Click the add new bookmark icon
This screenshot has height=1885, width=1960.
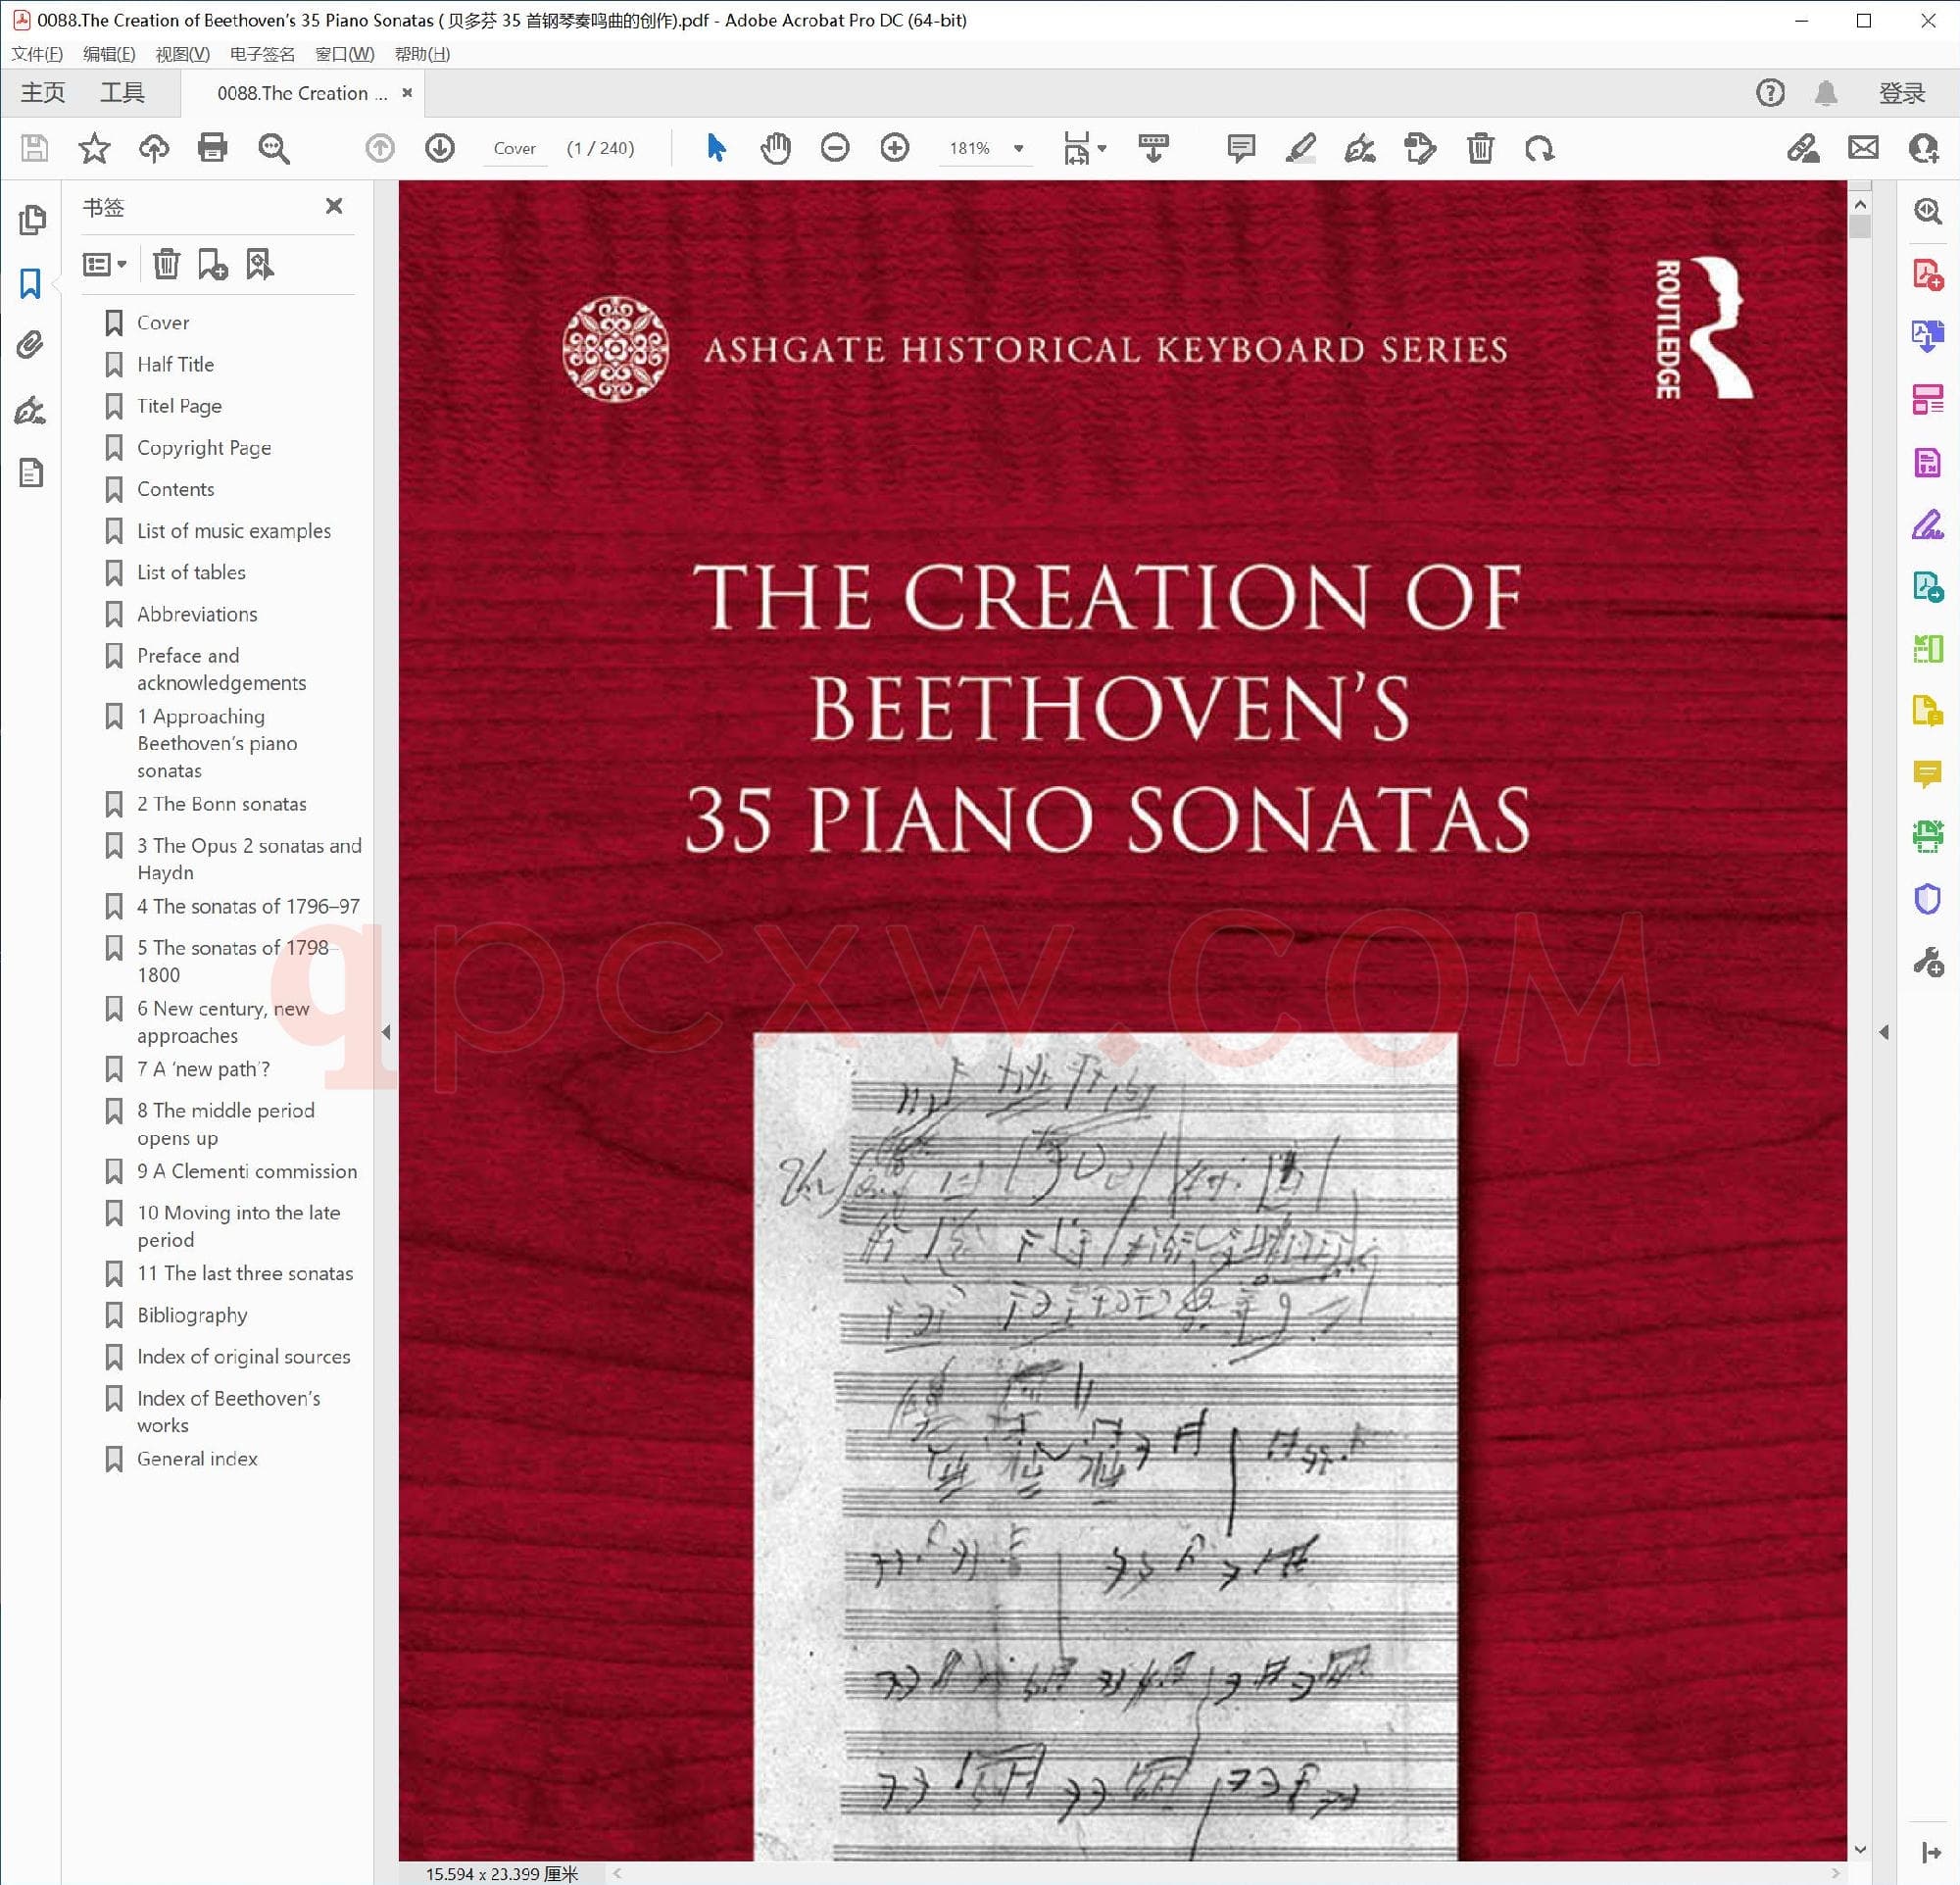point(212,264)
